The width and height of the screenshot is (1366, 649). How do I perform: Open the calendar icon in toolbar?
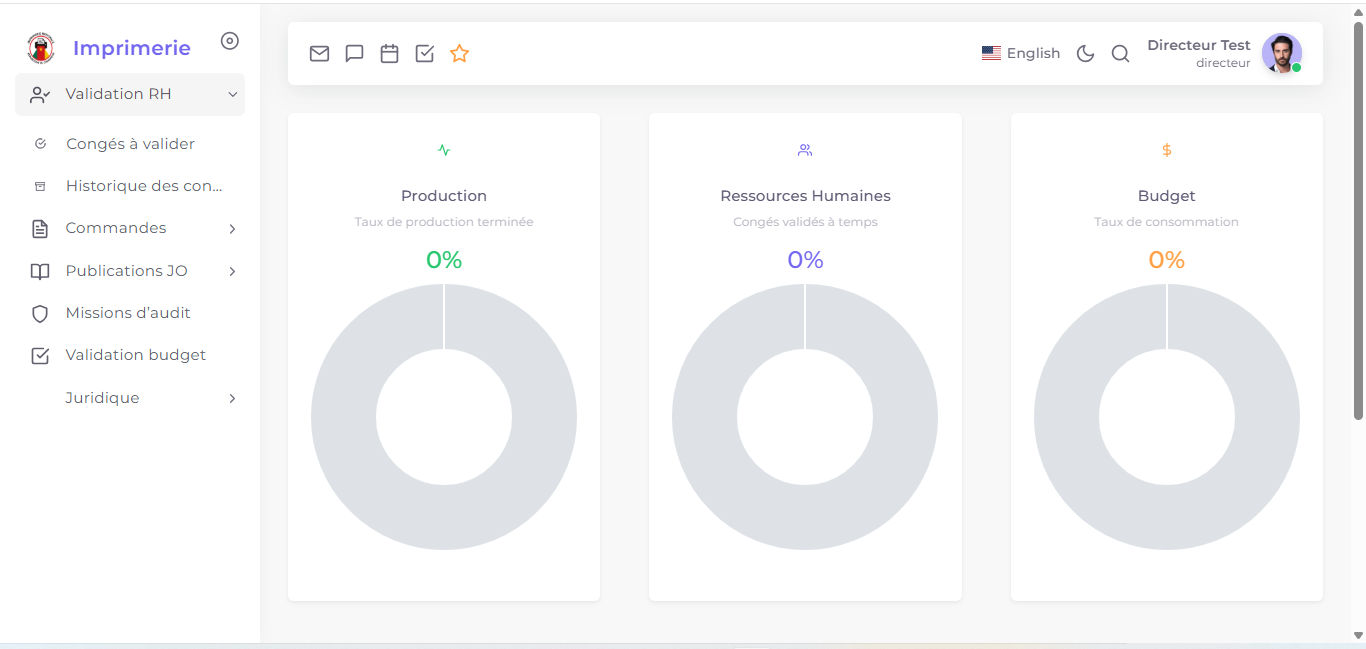[x=389, y=54]
